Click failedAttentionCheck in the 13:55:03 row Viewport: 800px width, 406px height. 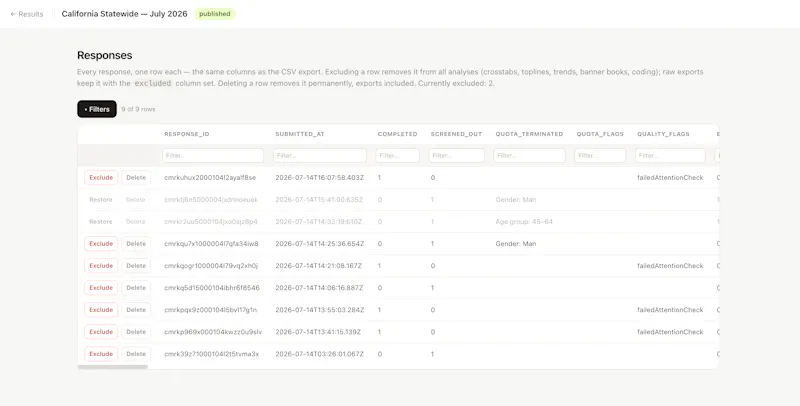pyautogui.click(x=670, y=310)
